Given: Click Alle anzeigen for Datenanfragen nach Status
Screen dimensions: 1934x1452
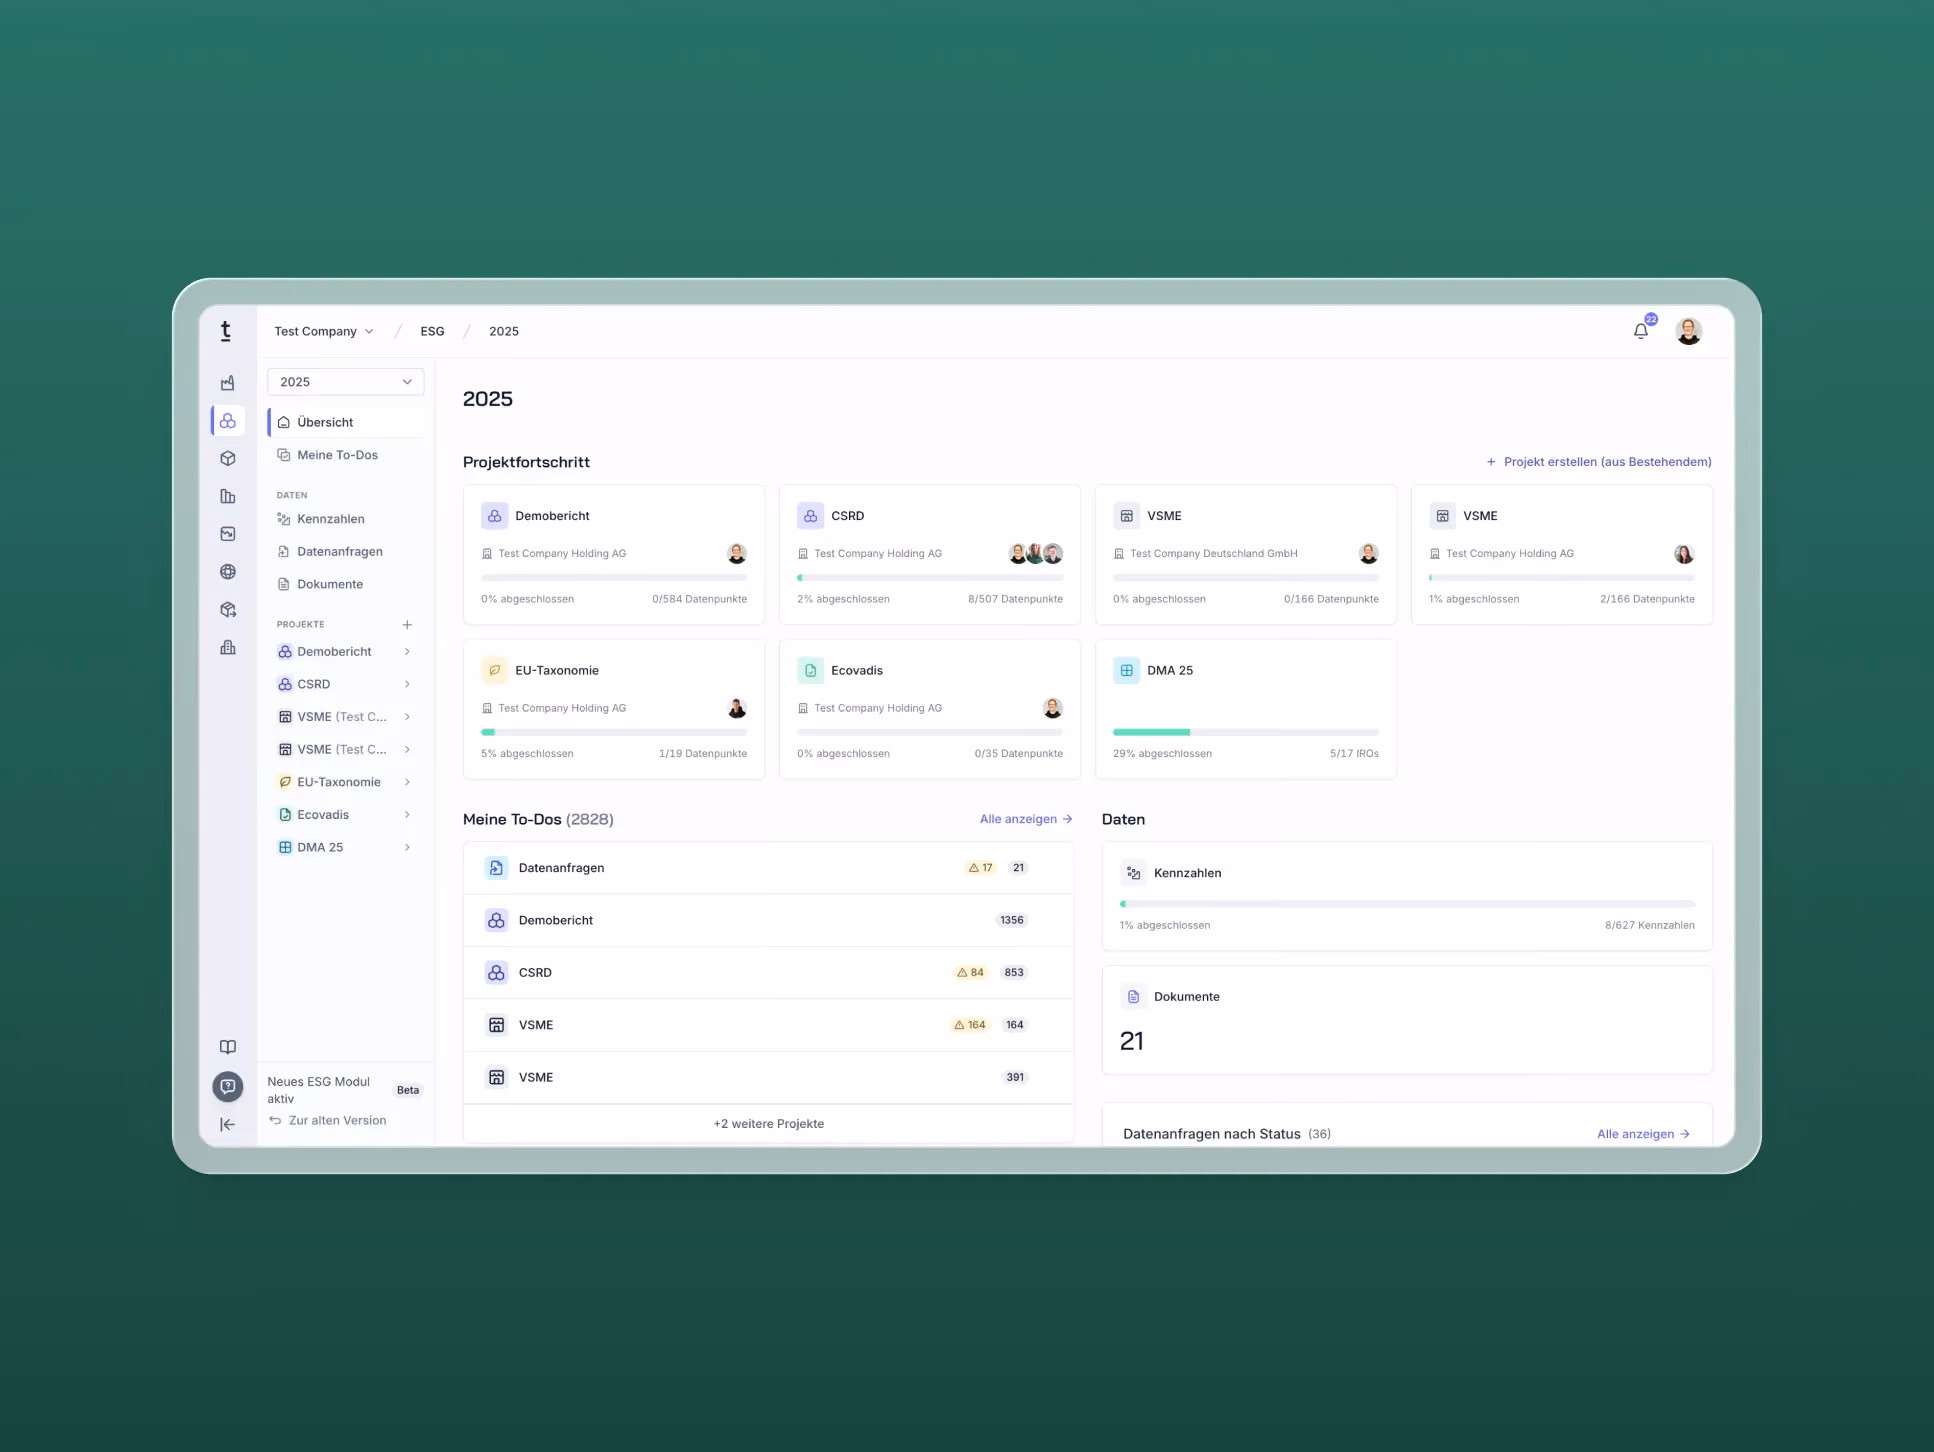Looking at the screenshot, I should 1643,1134.
